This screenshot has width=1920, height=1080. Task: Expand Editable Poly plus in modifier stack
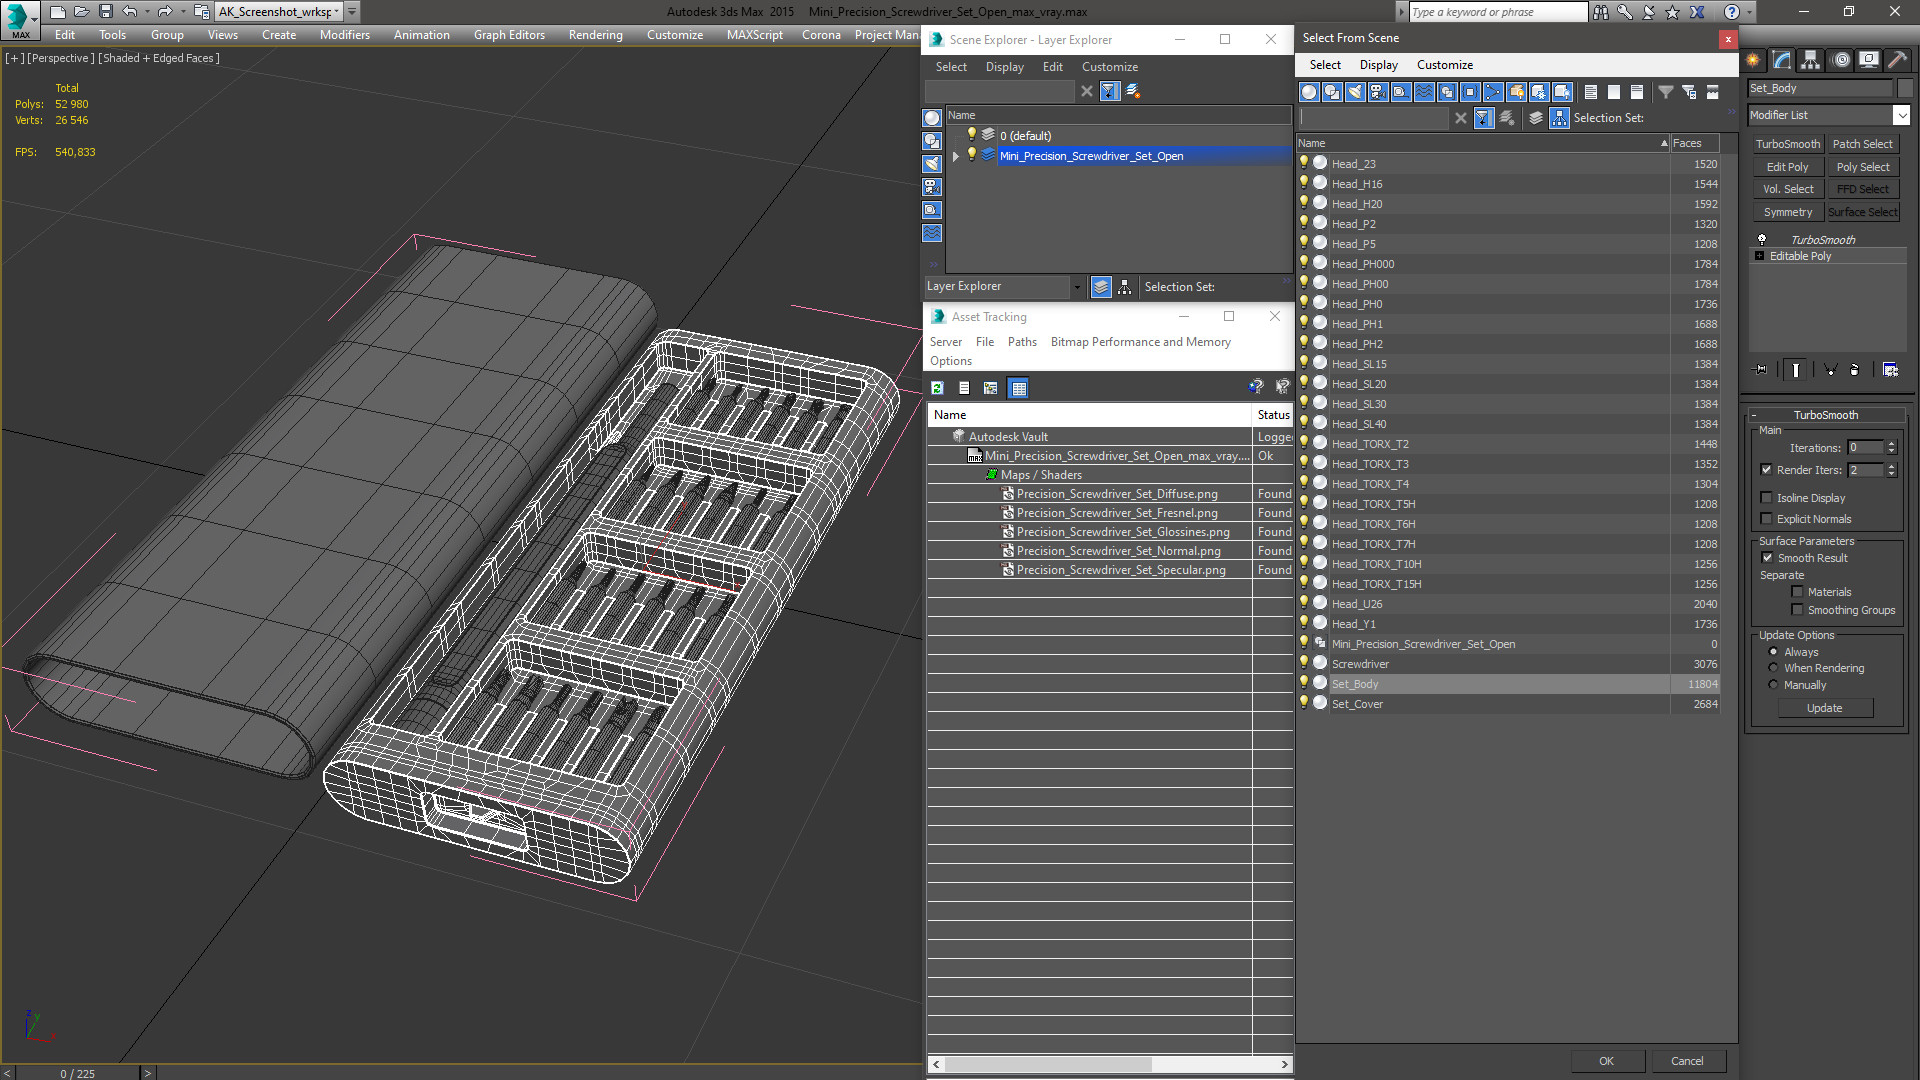[1759, 256]
